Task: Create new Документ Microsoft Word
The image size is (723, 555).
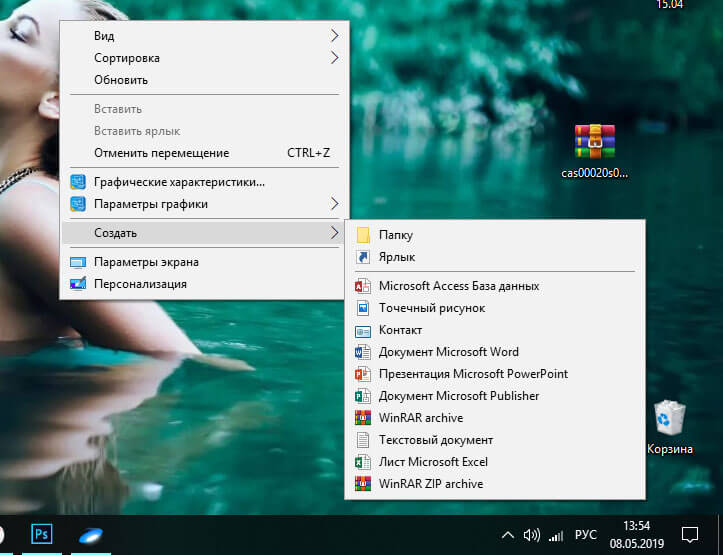Action: click(448, 352)
